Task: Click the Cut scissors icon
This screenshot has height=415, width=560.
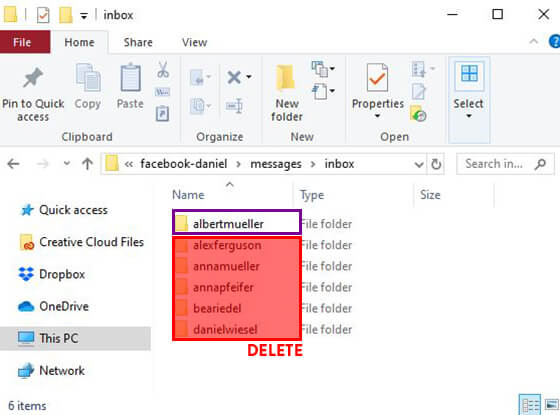Action: click(x=163, y=69)
